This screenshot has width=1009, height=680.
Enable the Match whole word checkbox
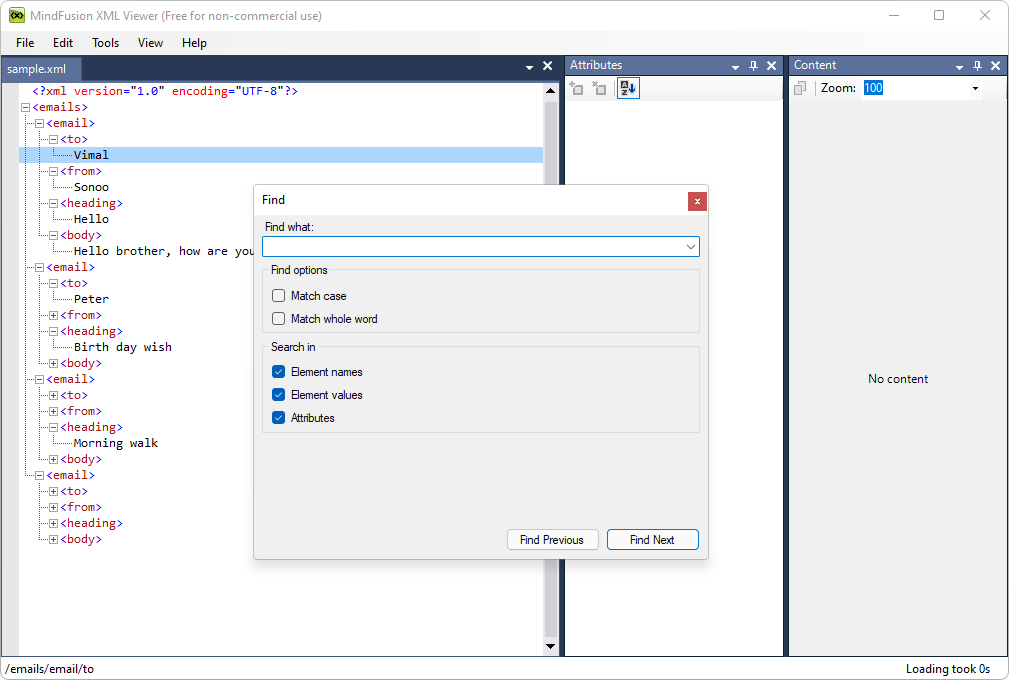(x=279, y=319)
